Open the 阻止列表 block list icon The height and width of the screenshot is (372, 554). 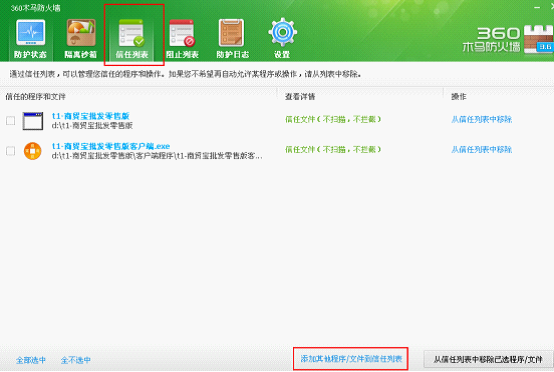182,39
